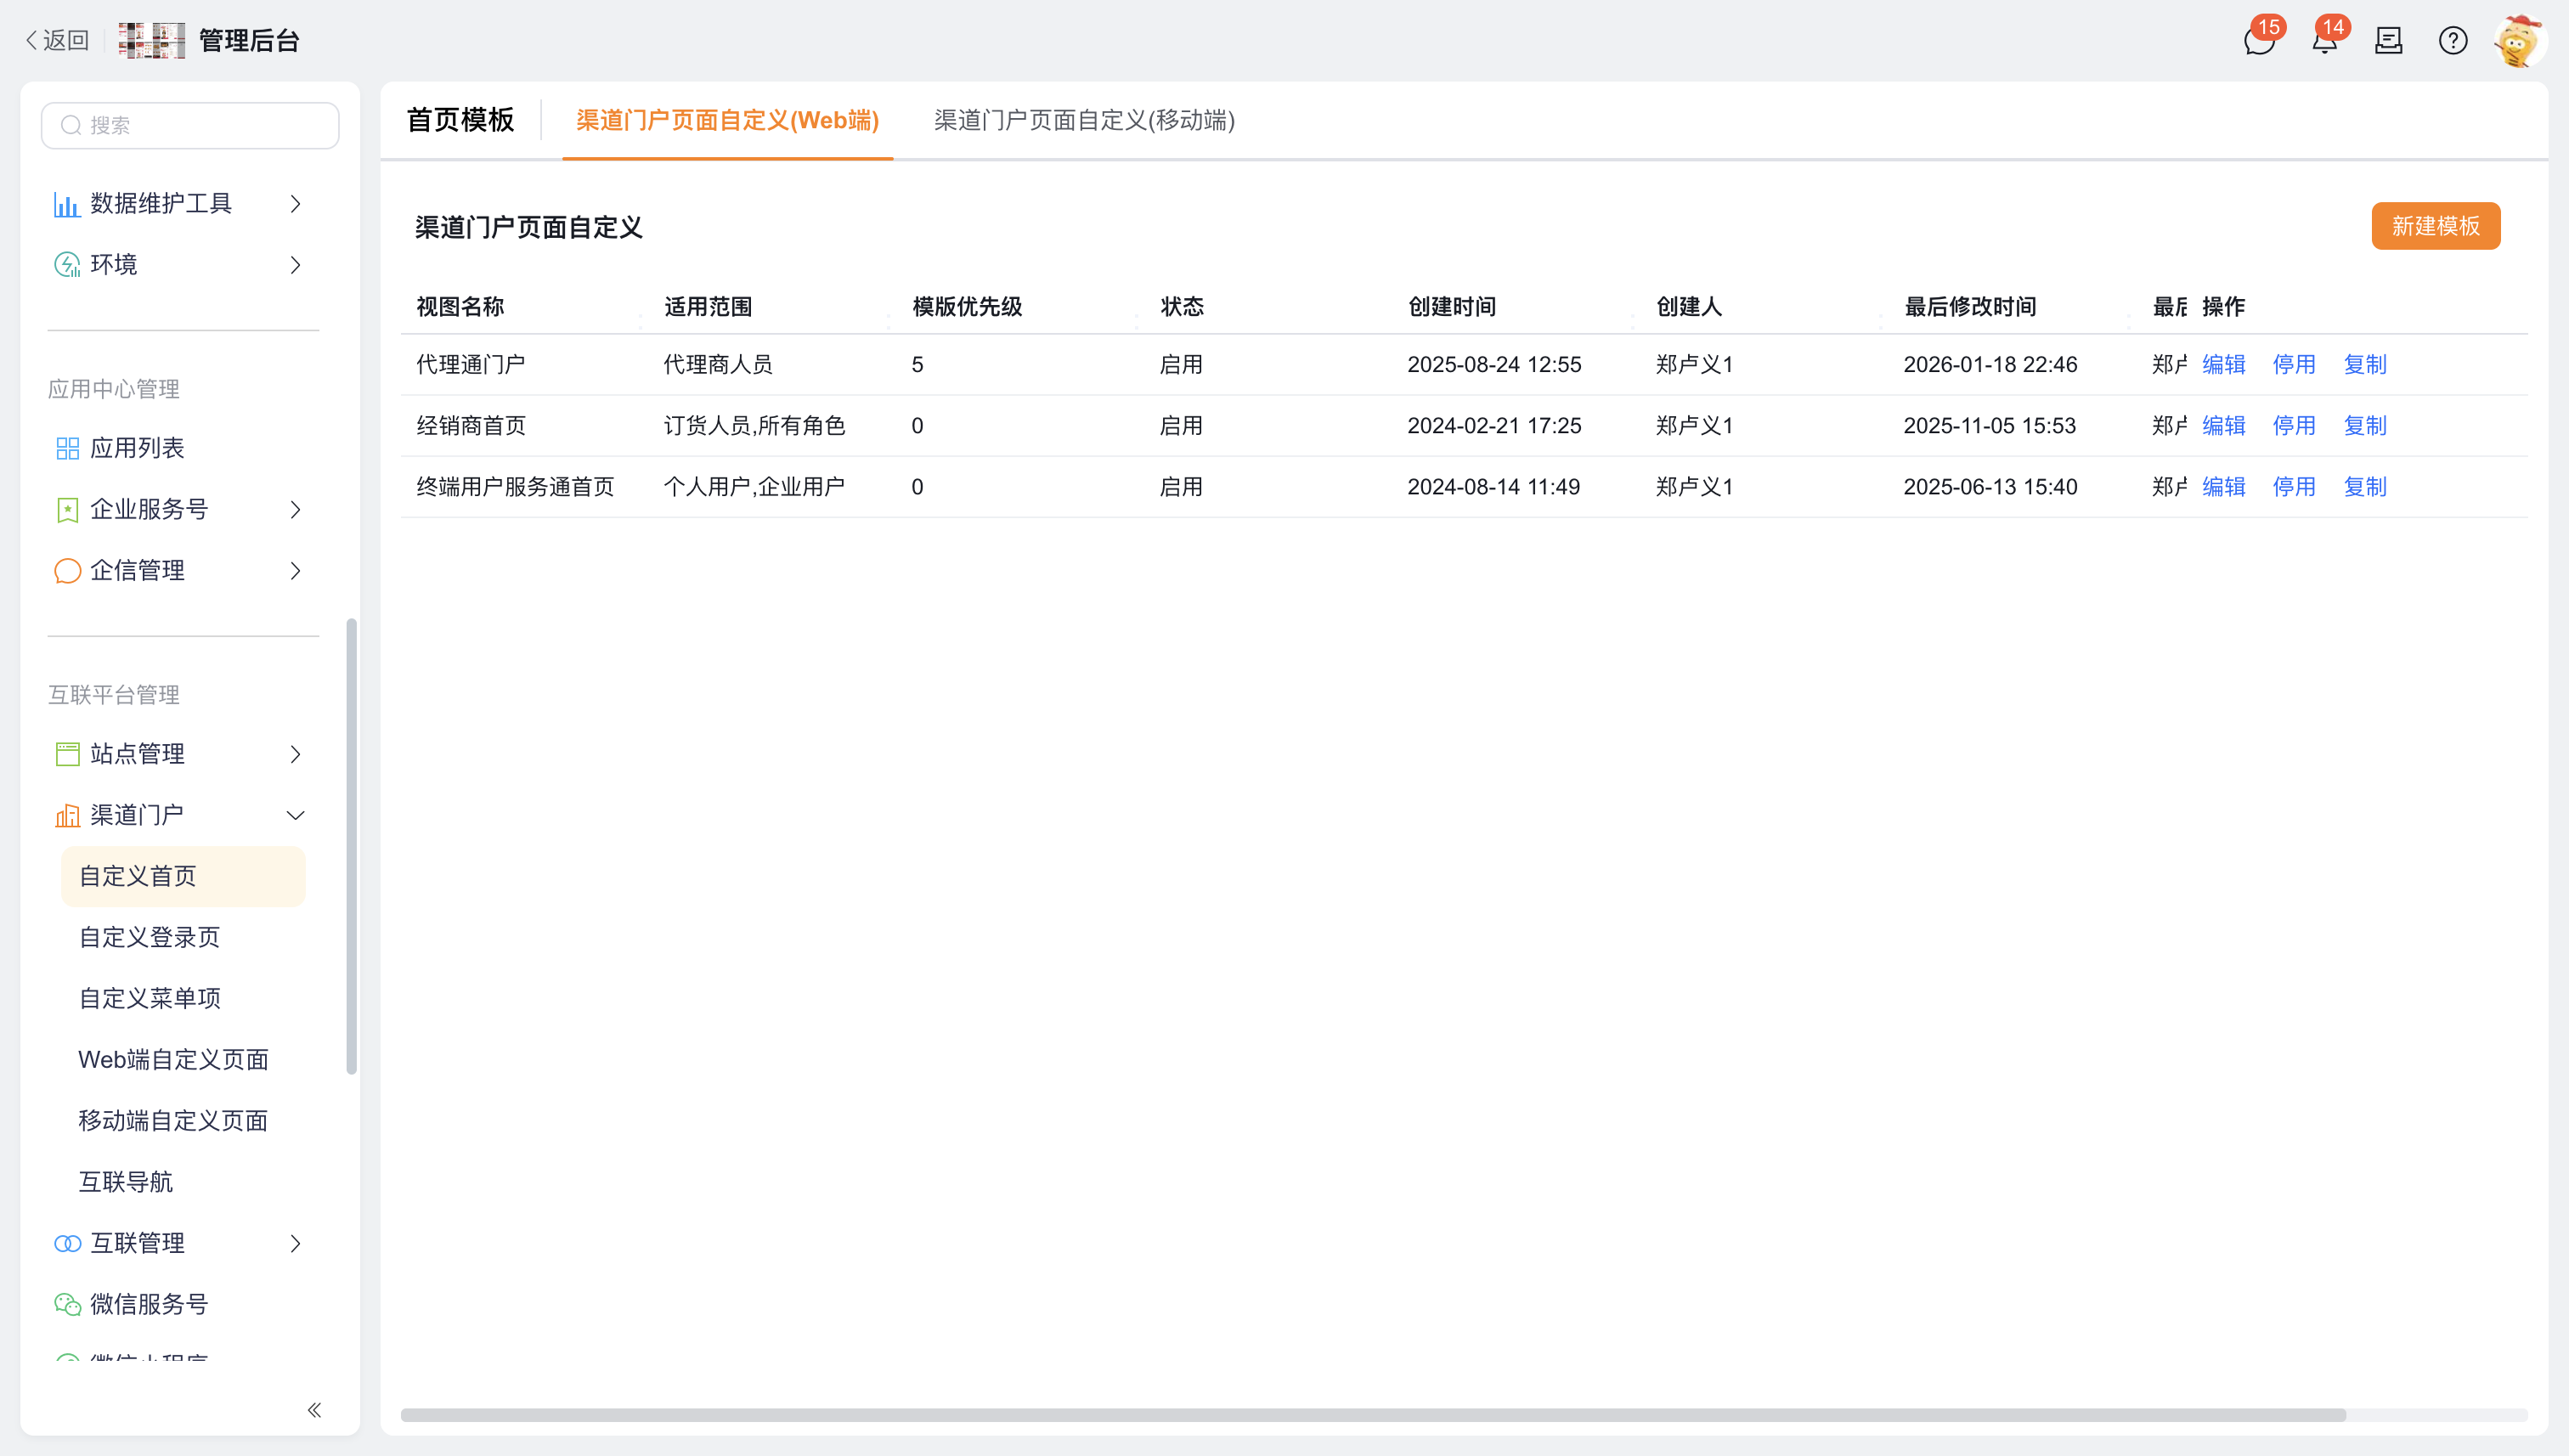This screenshot has width=2569, height=1456.
Task: Copy the 经销商首页 template
Action: (x=2364, y=426)
